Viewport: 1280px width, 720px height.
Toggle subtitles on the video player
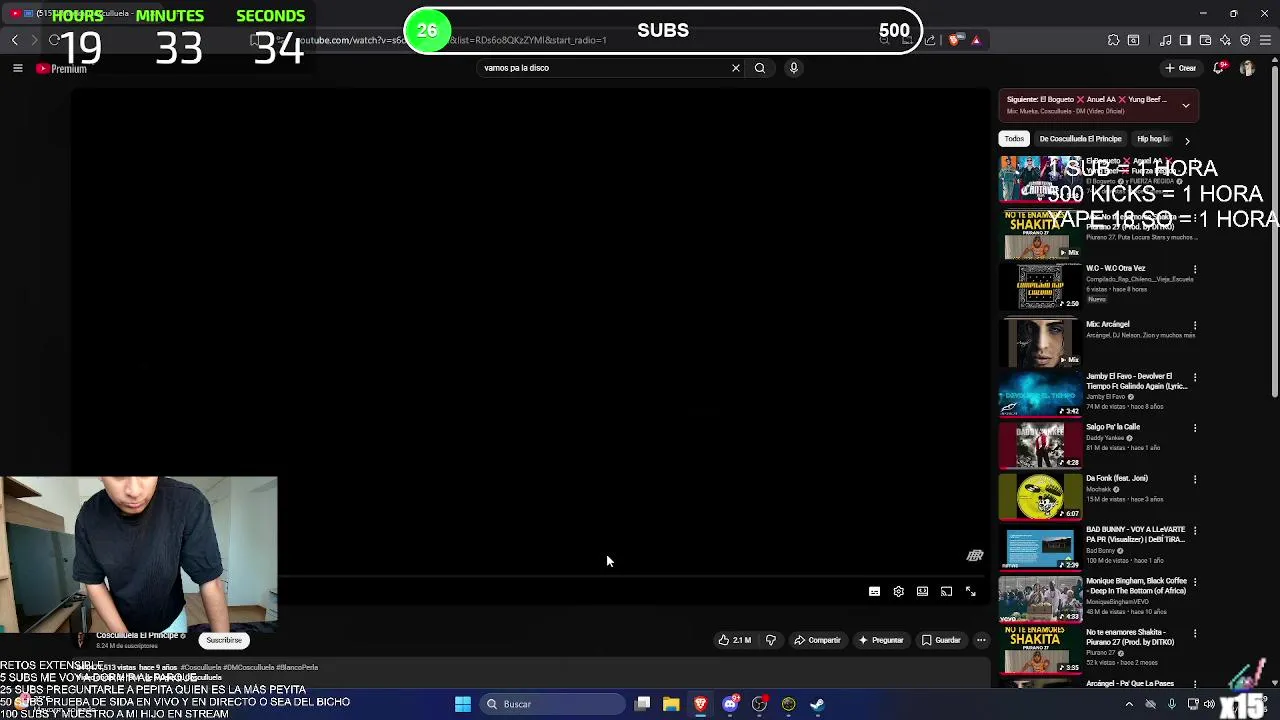[874, 592]
